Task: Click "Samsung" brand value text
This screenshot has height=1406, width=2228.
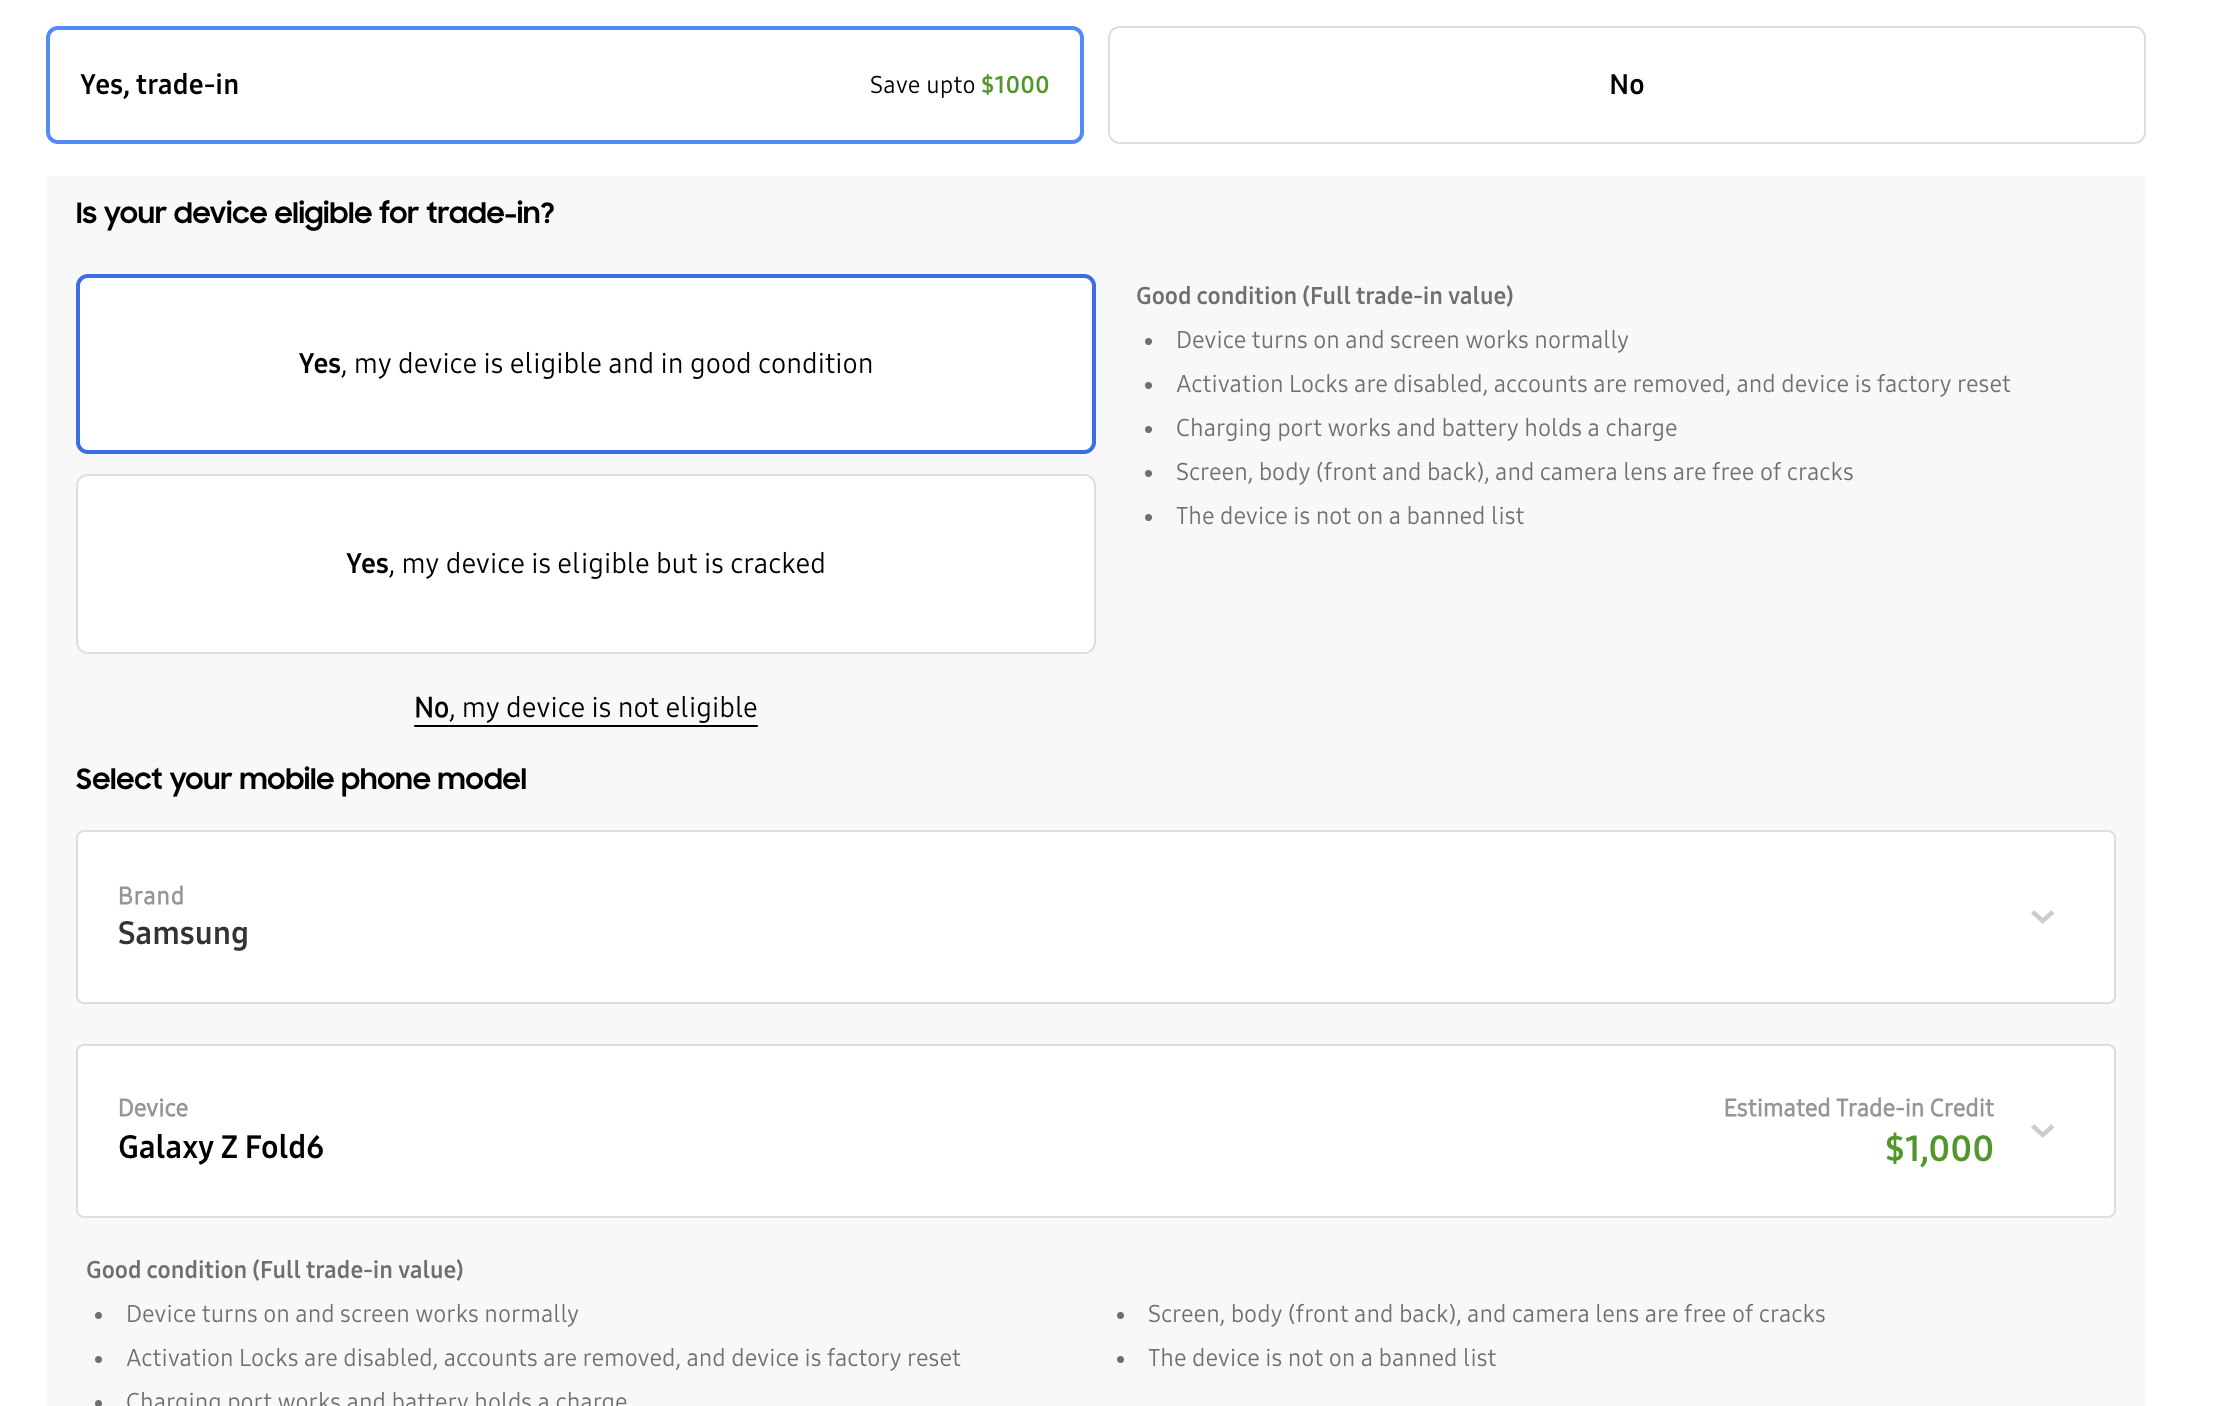Action: click(183, 933)
